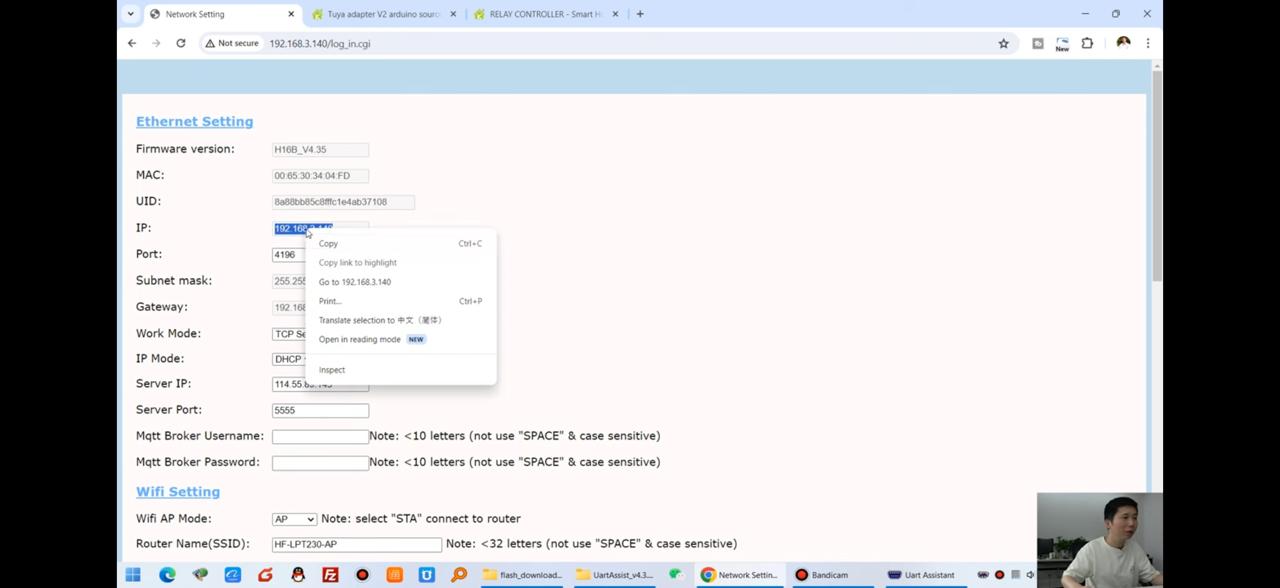Switch to the Tuya adapter V2 tab
The height and width of the screenshot is (588, 1280).
click(x=380, y=14)
